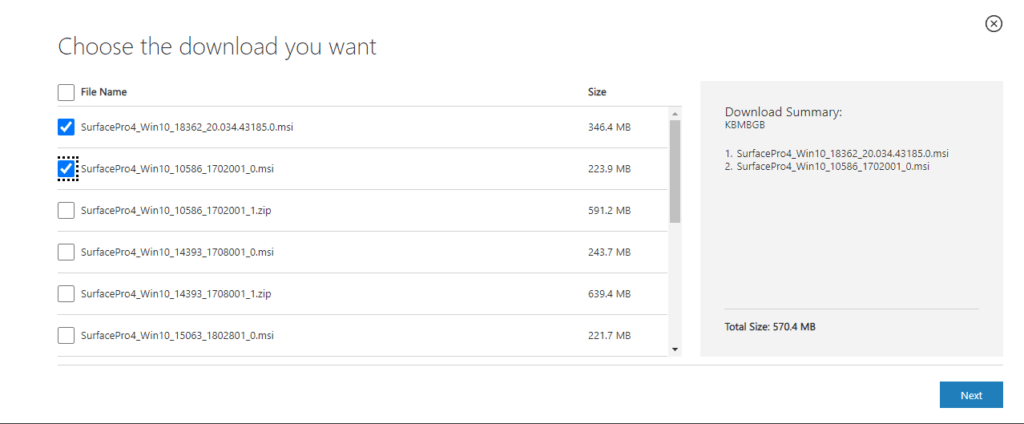1024x424 pixels.
Task: Click the SurfacePro4_Win10_14393_1708001_1.zip file name
Action: (x=176, y=294)
